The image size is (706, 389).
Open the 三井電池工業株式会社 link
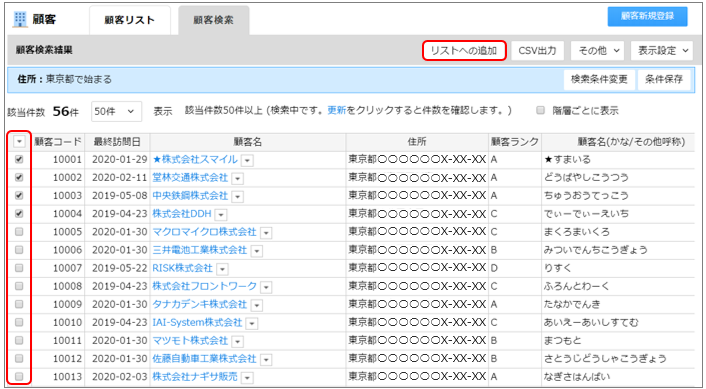point(199,250)
